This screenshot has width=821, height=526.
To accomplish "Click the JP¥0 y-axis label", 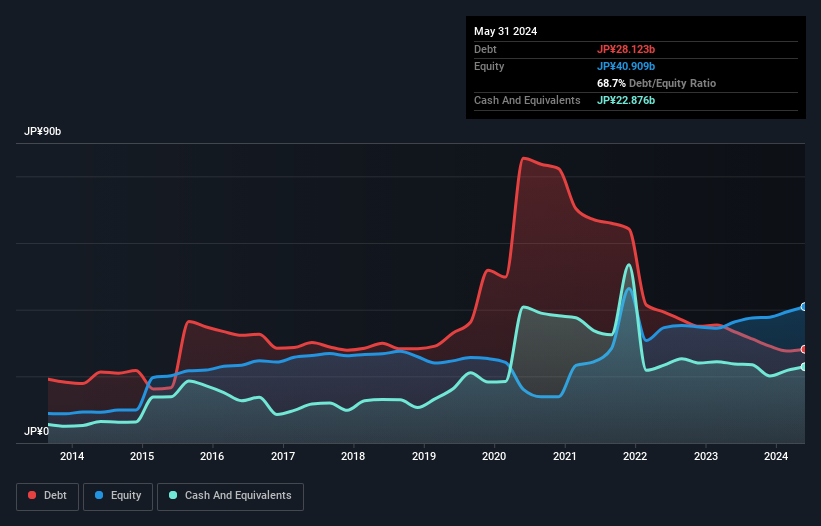I will (x=36, y=431).
